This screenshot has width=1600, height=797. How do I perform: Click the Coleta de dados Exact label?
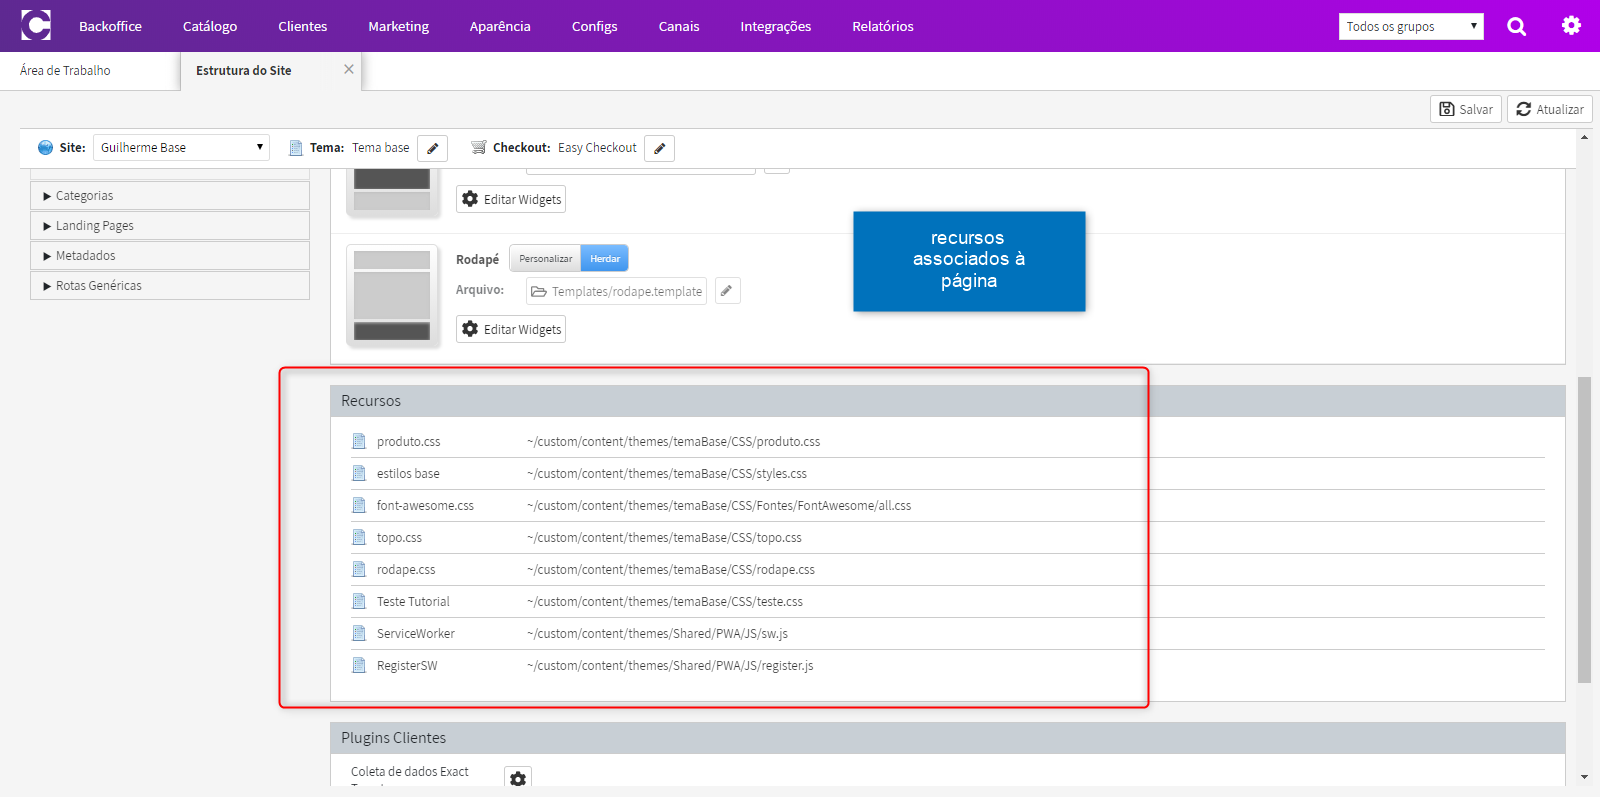[x=410, y=772]
